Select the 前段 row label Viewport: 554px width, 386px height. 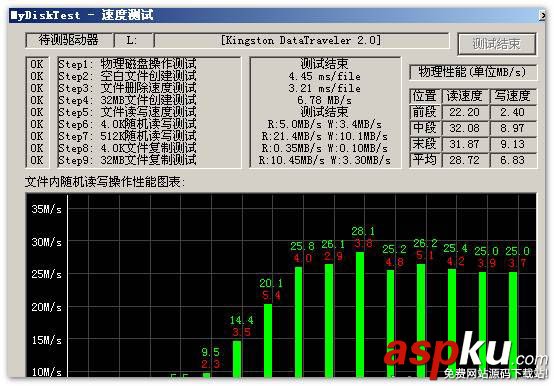425,112
